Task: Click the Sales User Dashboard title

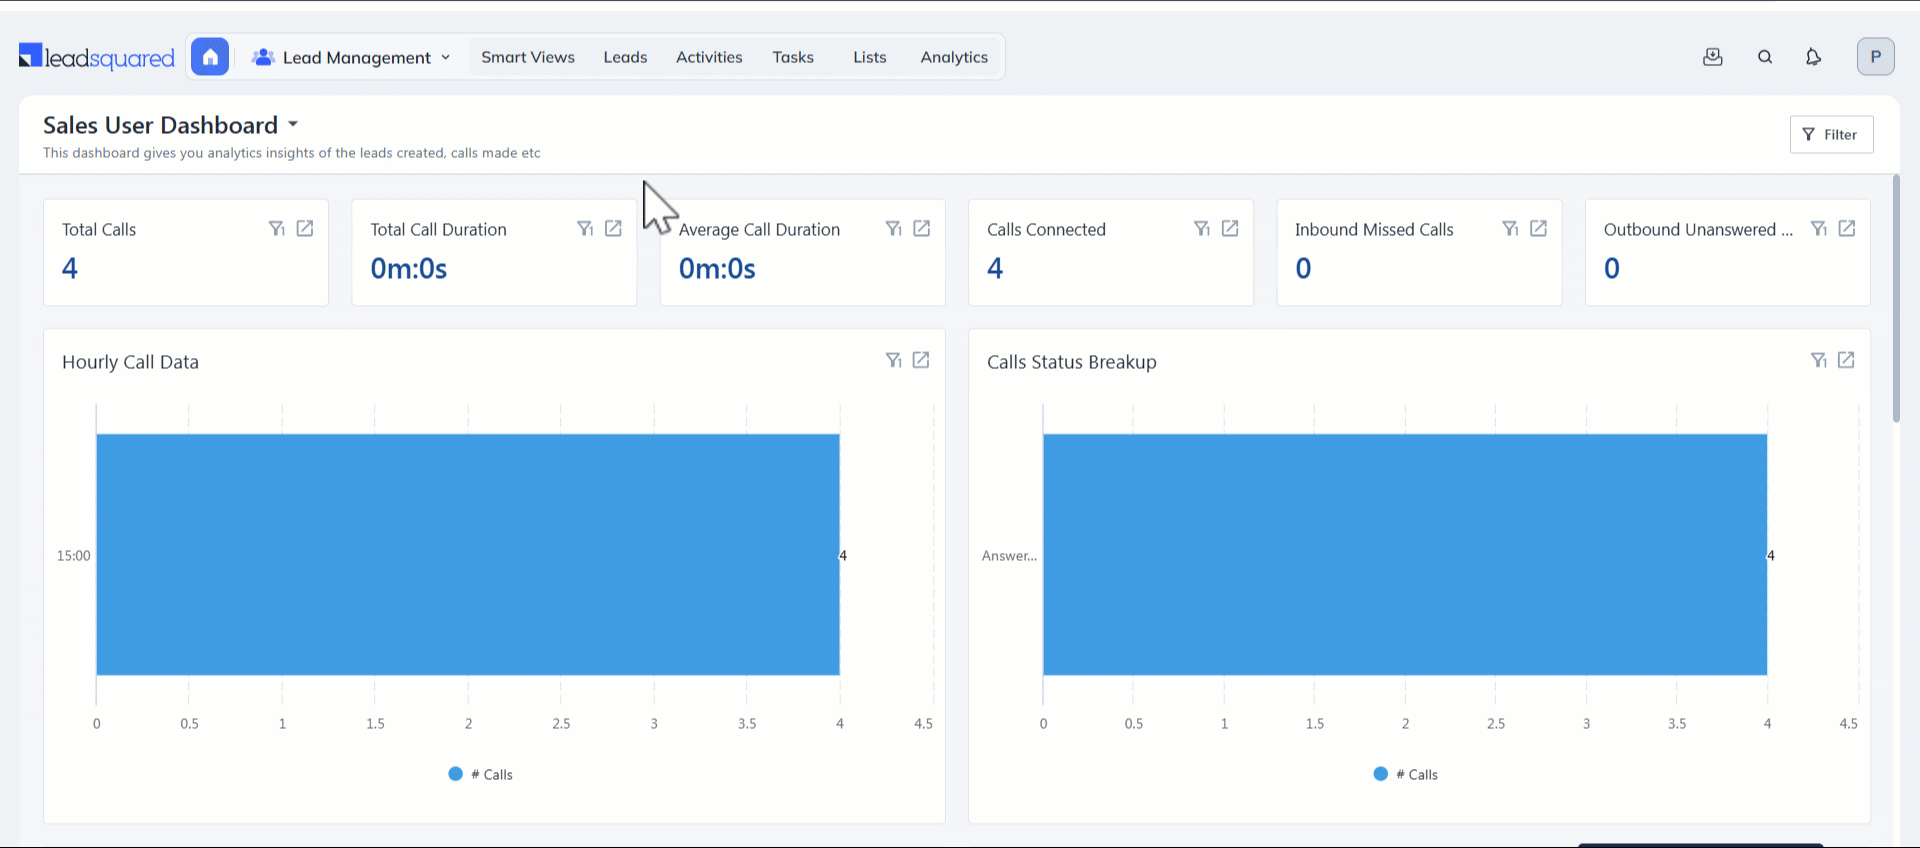Action: pyautogui.click(x=160, y=125)
